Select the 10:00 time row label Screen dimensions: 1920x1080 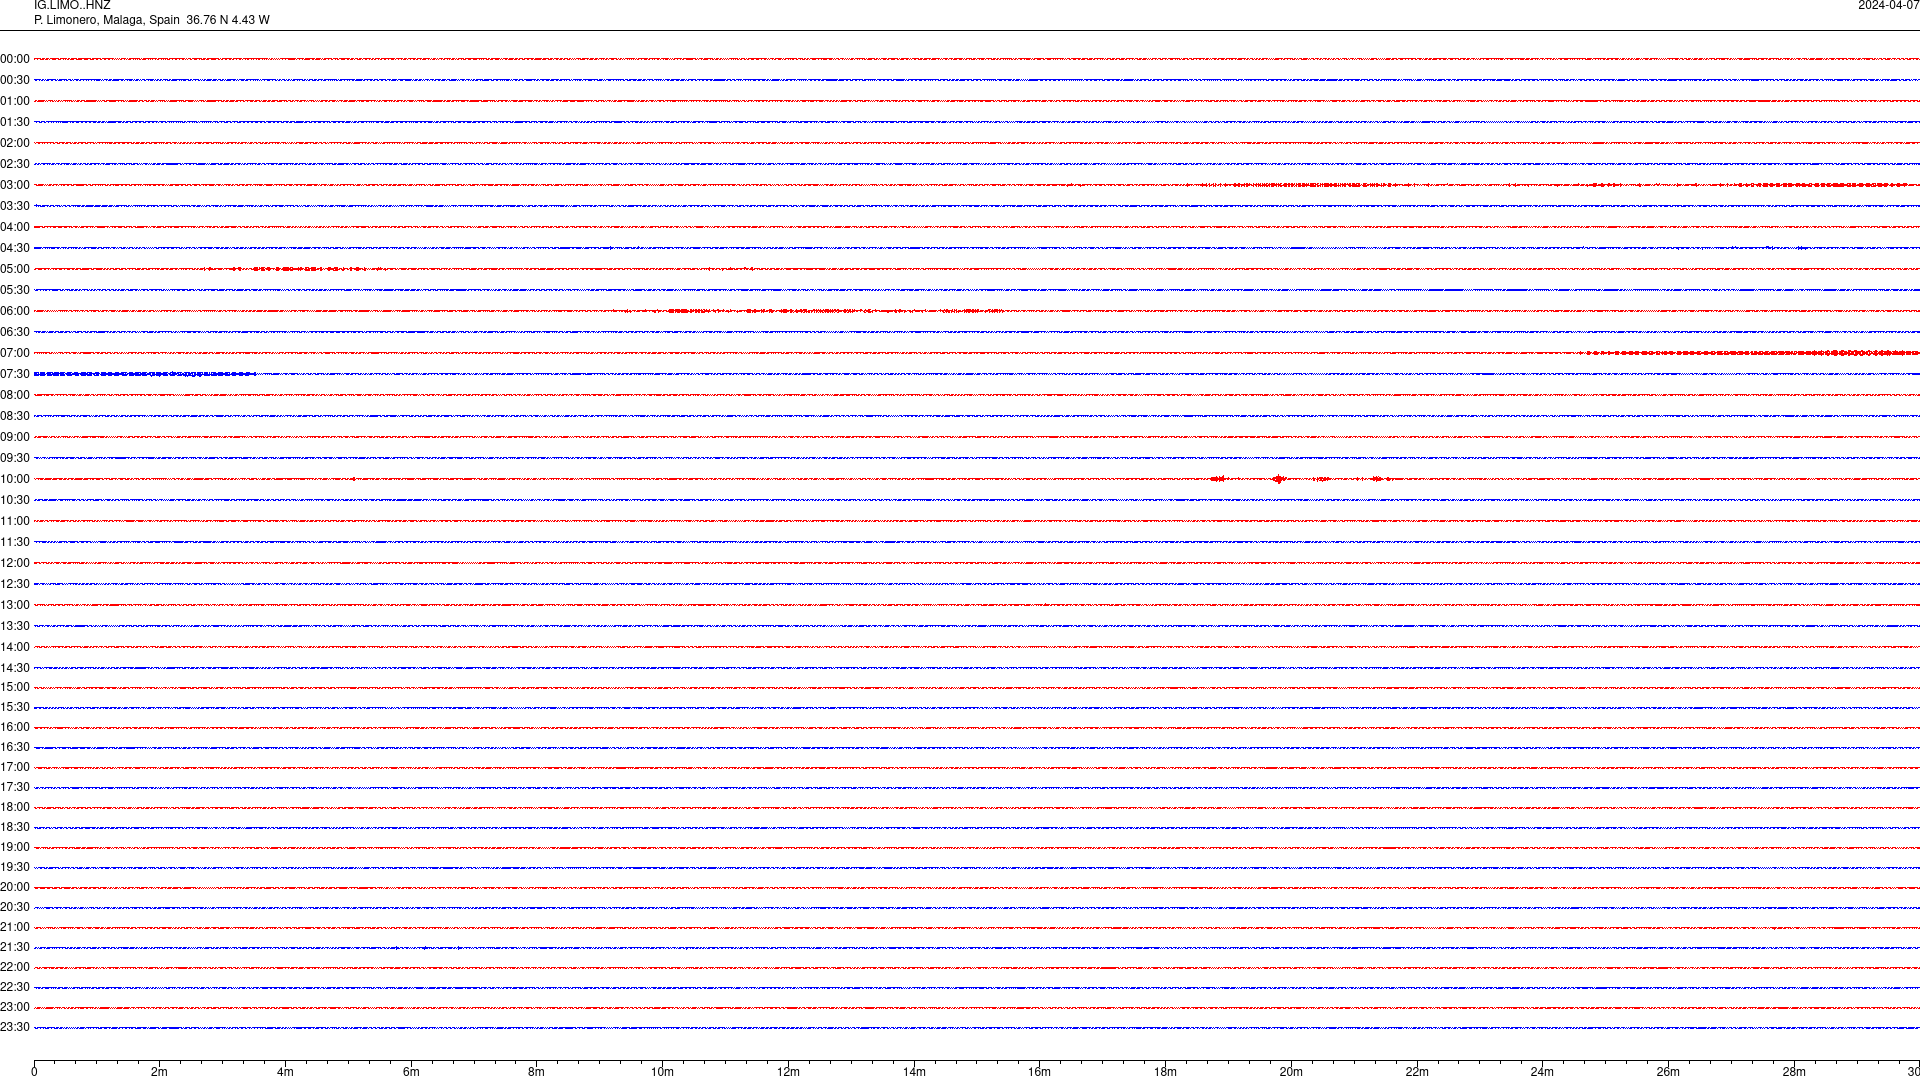tap(15, 479)
